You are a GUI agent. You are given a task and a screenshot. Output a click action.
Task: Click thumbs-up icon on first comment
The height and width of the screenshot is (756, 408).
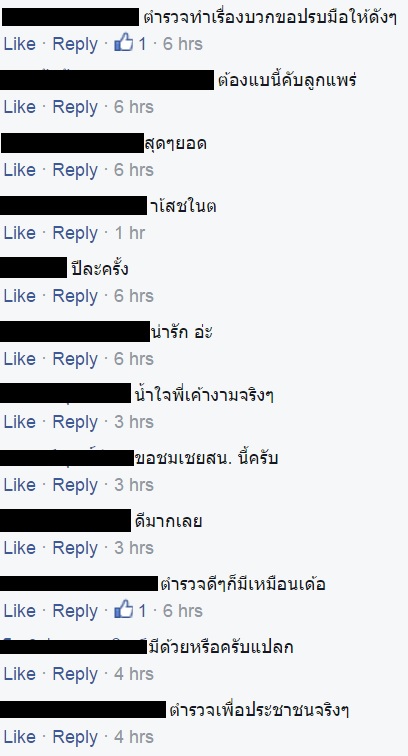point(123,43)
